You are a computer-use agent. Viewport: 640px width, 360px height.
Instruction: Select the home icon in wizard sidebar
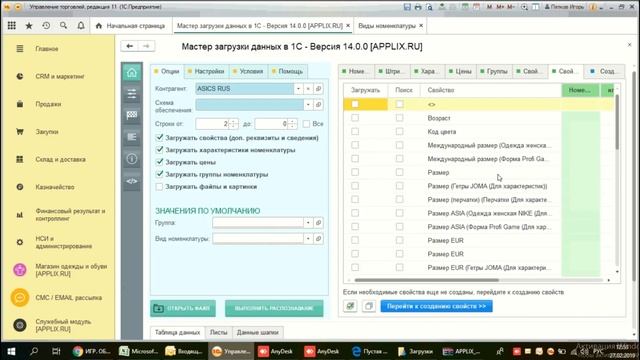[x=132, y=73]
